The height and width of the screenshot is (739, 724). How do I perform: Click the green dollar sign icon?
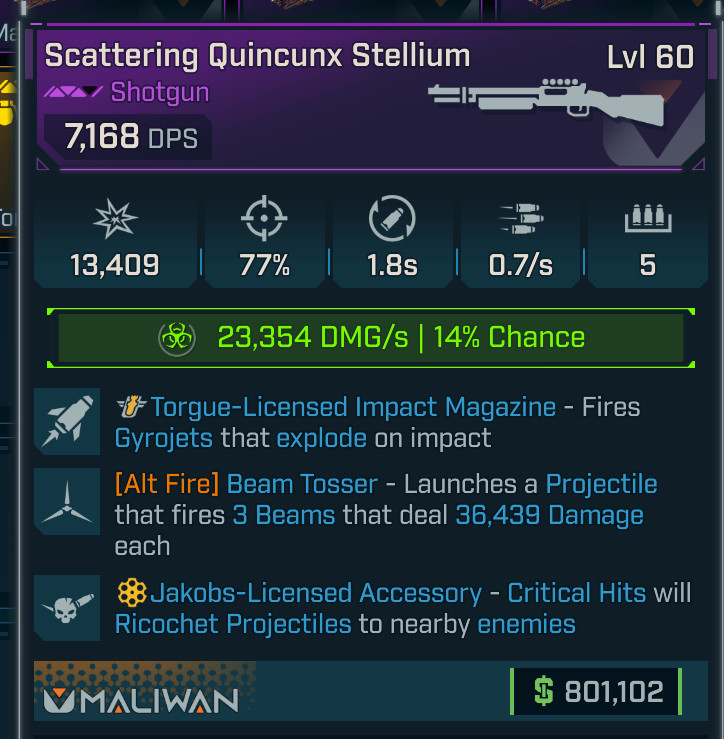543,691
